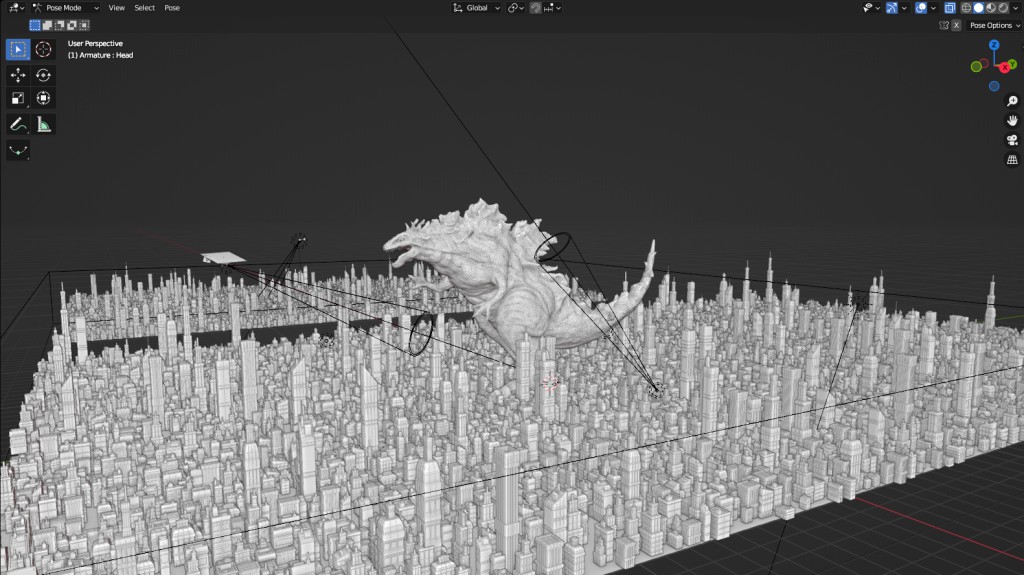The width and height of the screenshot is (1024, 575).
Task: Select the Cursor tool in the toolbar
Action: (x=44, y=49)
